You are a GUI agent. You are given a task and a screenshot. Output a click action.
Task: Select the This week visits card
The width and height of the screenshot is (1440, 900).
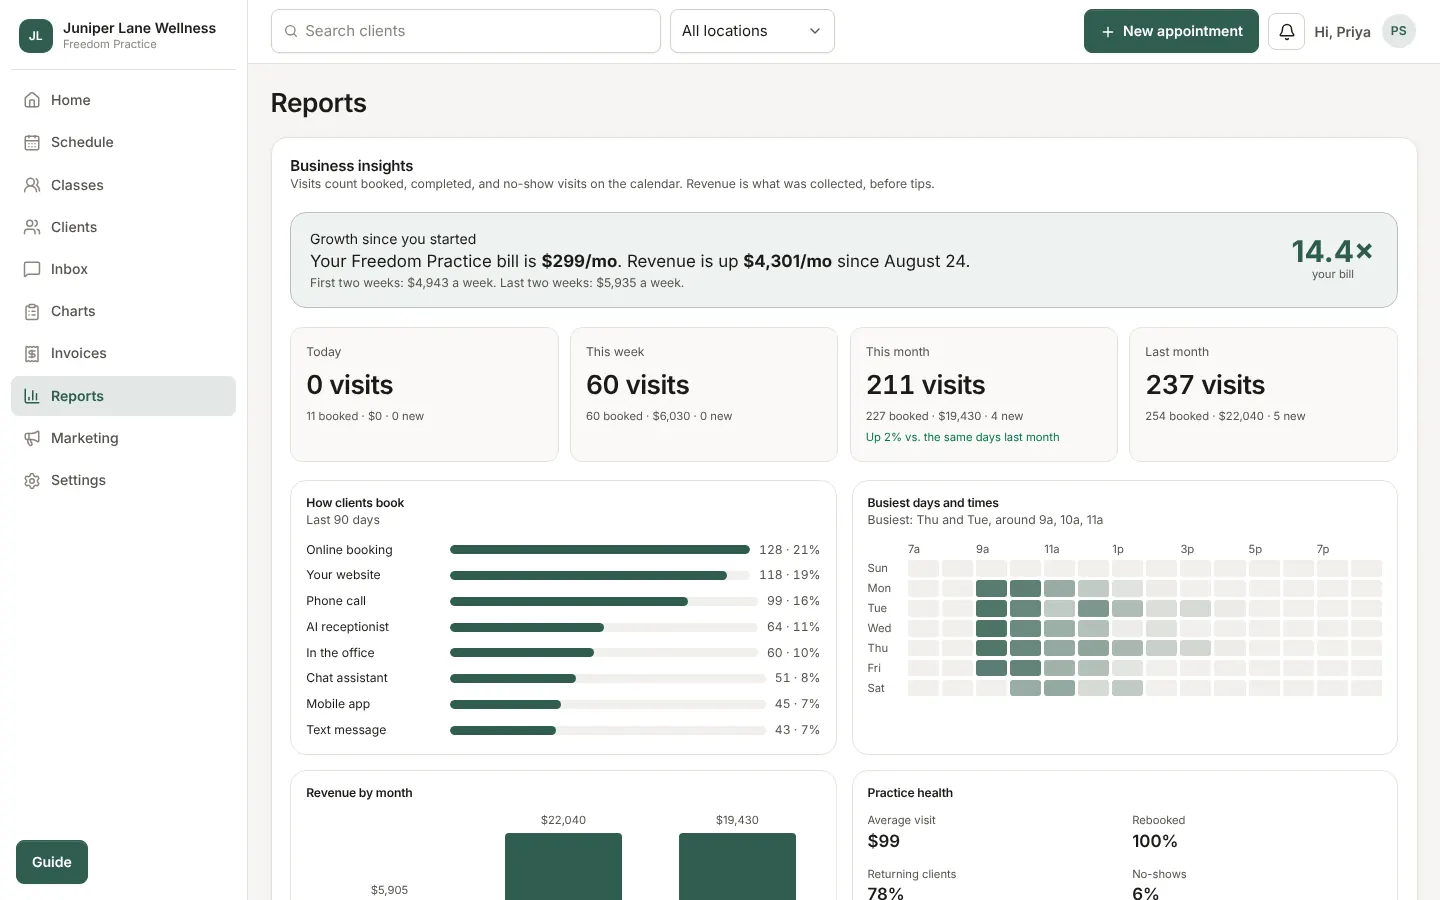point(703,394)
